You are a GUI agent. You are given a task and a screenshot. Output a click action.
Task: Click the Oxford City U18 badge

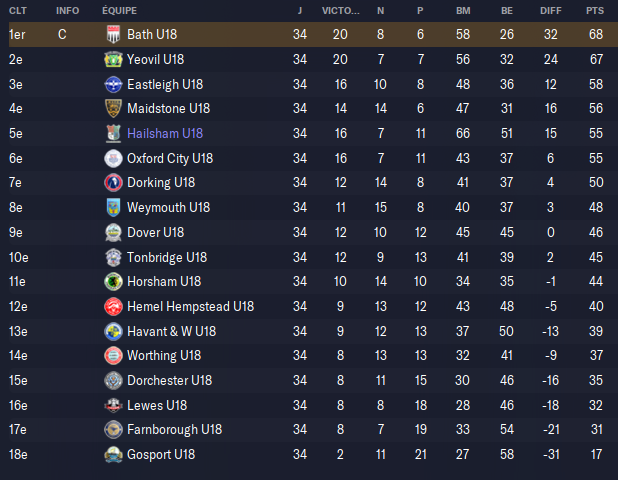[113, 158]
